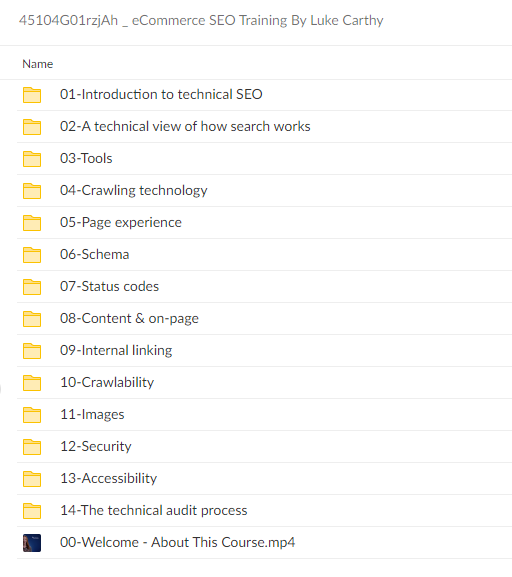
Task: Select the folder icon for 04-Crawling technology
Action: pyautogui.click(x=32, y=191)
